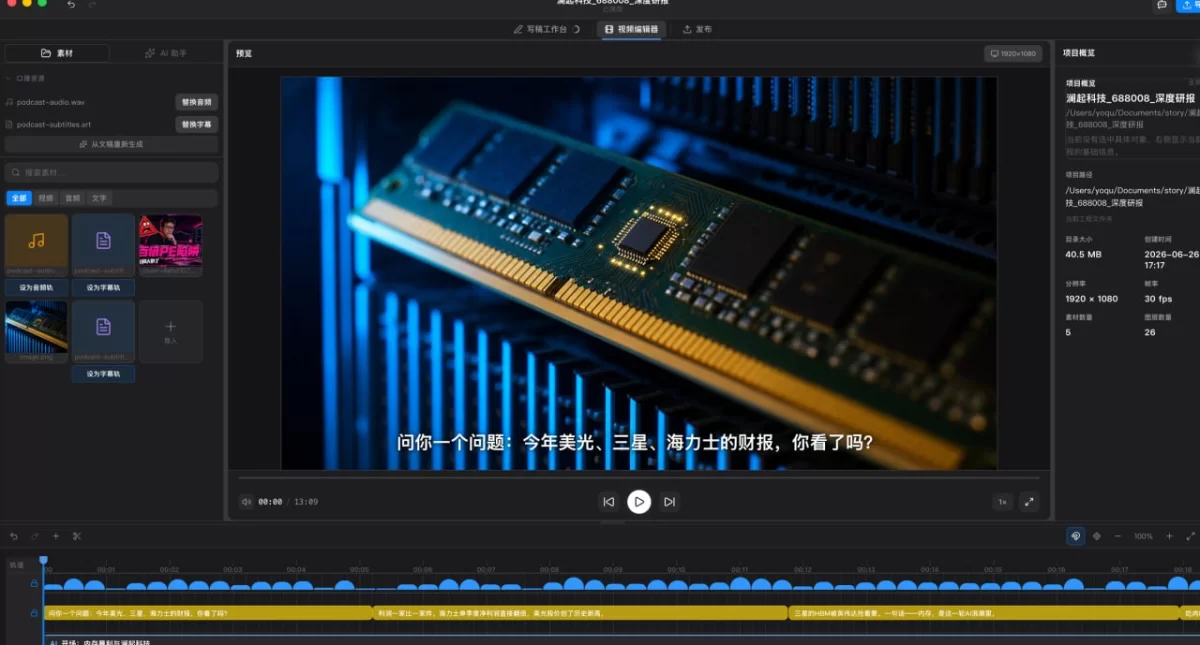Click the 1920 × 1080 value in project overview

(1092, 298)
